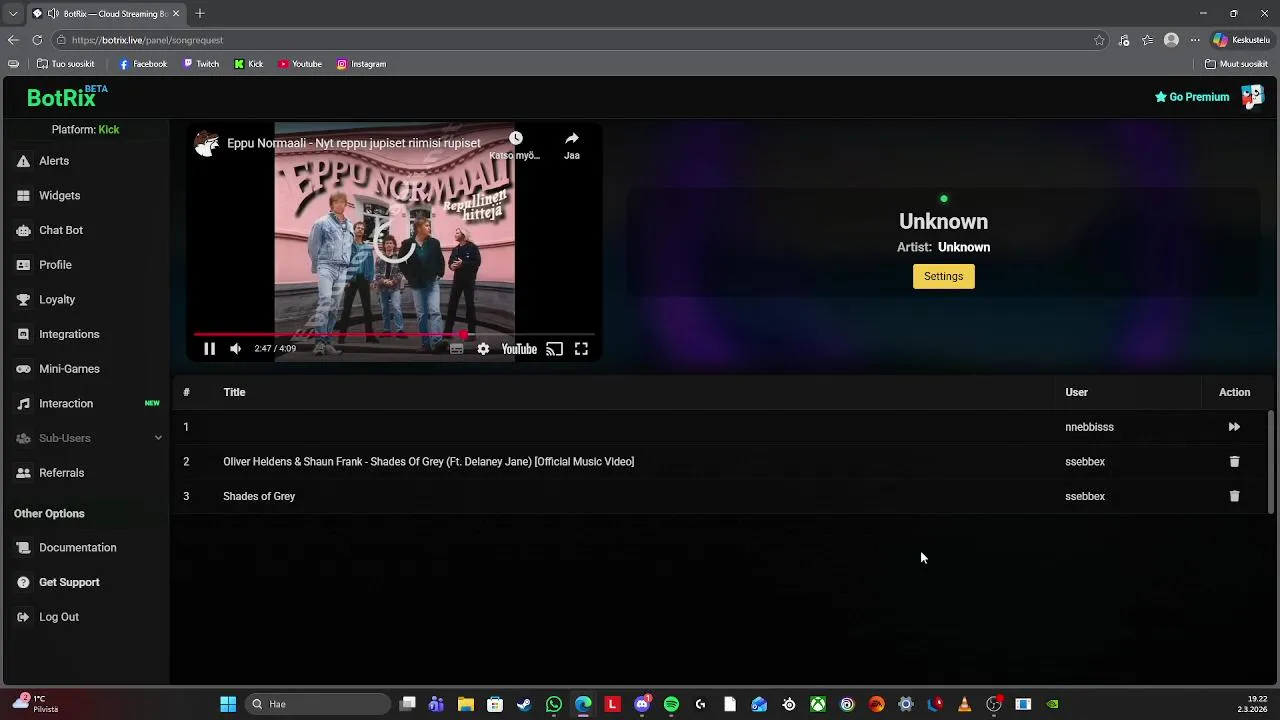Select the Oliver Heldens song title text
Image resolution: width=1280 pixels, height=720 pixels.
[x=428, y=462]
